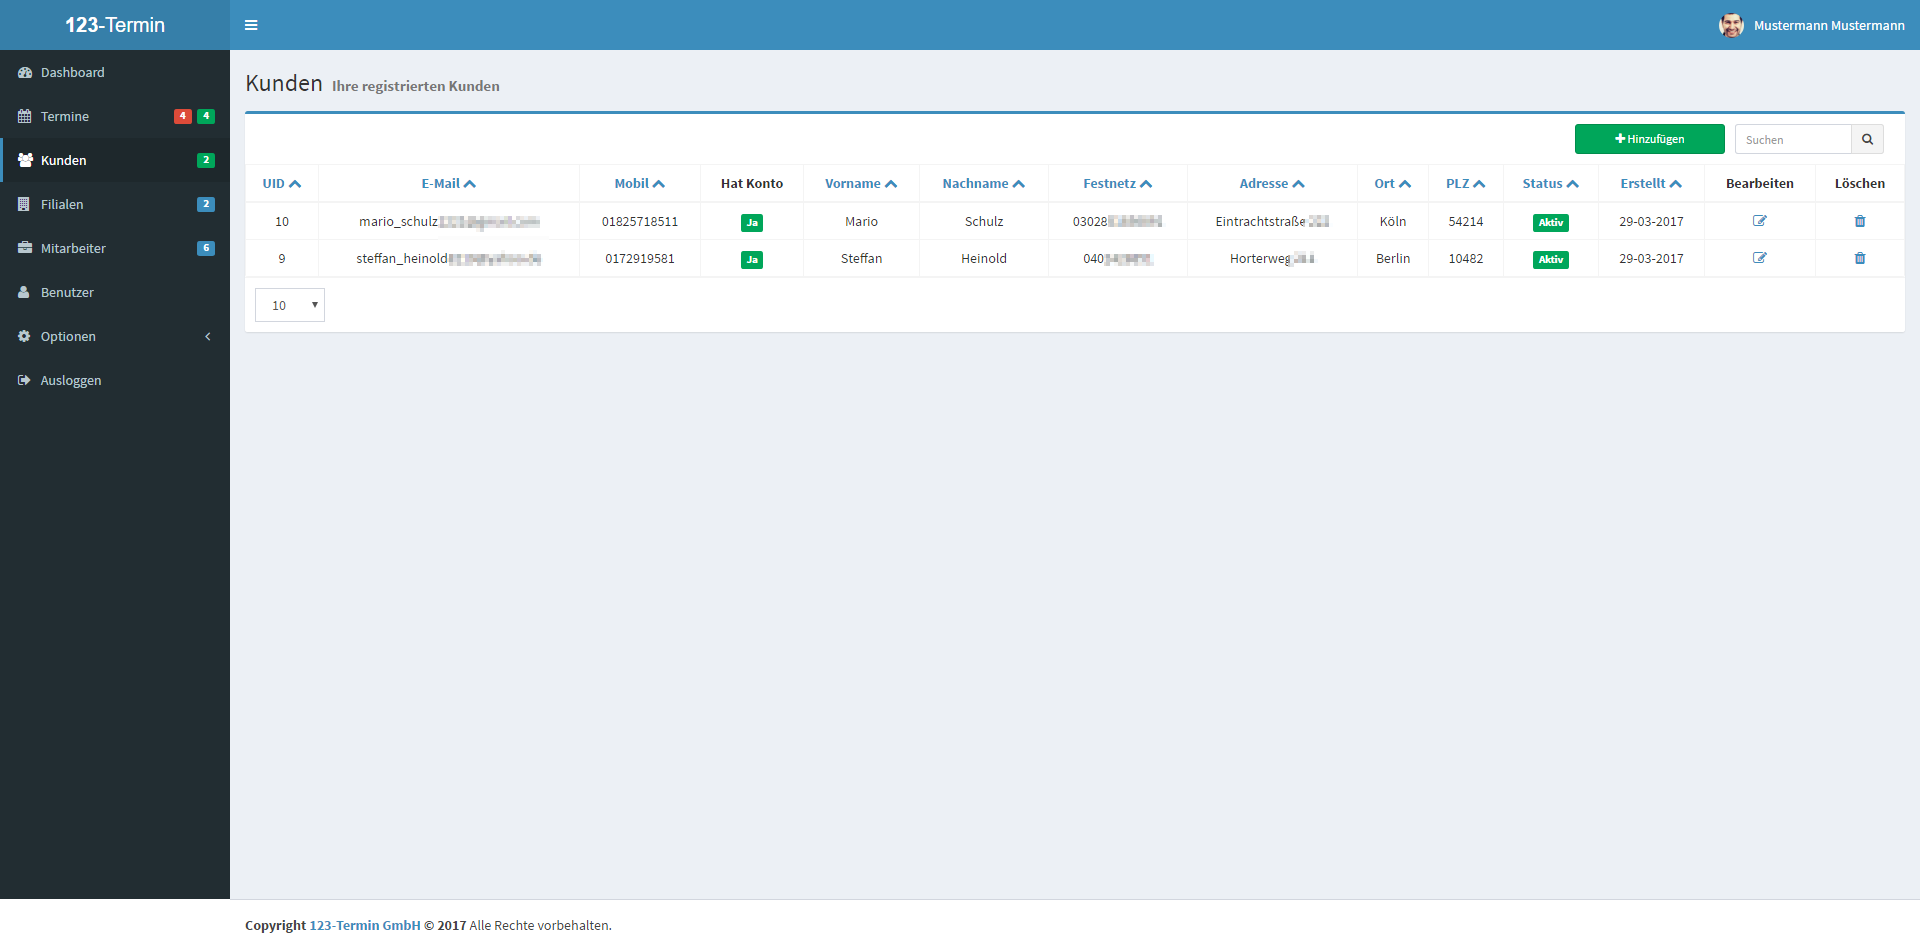Screen dimensions: 1920x950
Task: Delete Steffan Heinold using trash icon
Action: coord(1859,258)
